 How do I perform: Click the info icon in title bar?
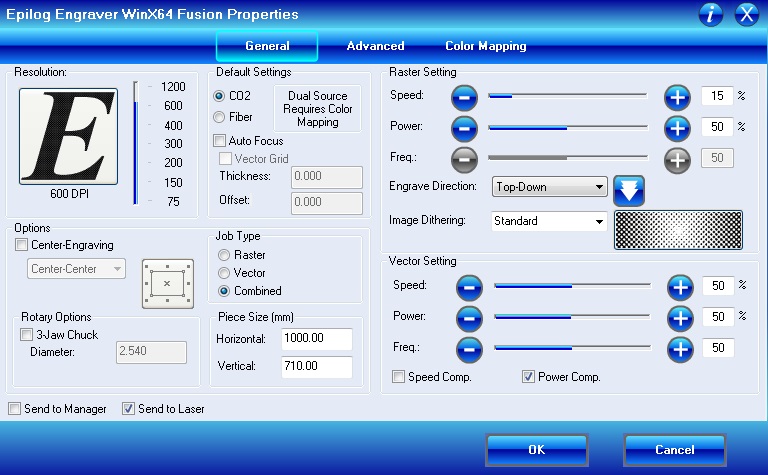point(711,14)
